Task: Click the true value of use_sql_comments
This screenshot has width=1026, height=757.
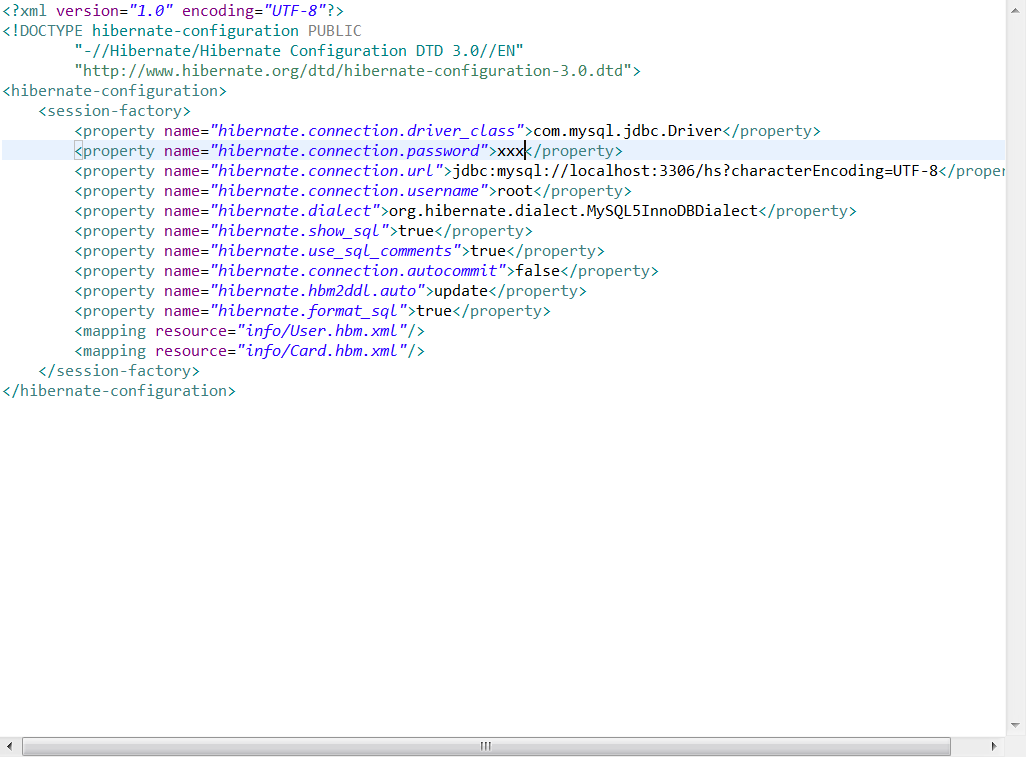Action: [488, 251]
